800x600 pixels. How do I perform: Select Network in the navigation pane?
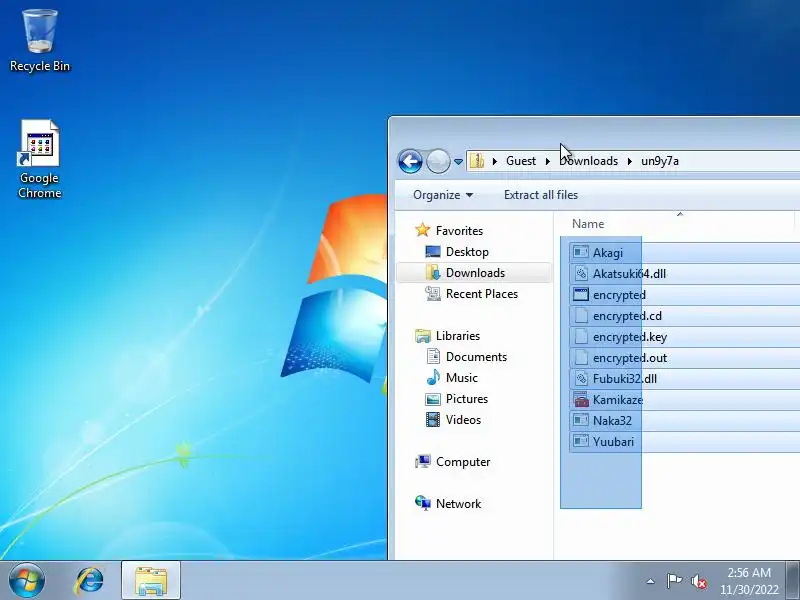[458, 504]
